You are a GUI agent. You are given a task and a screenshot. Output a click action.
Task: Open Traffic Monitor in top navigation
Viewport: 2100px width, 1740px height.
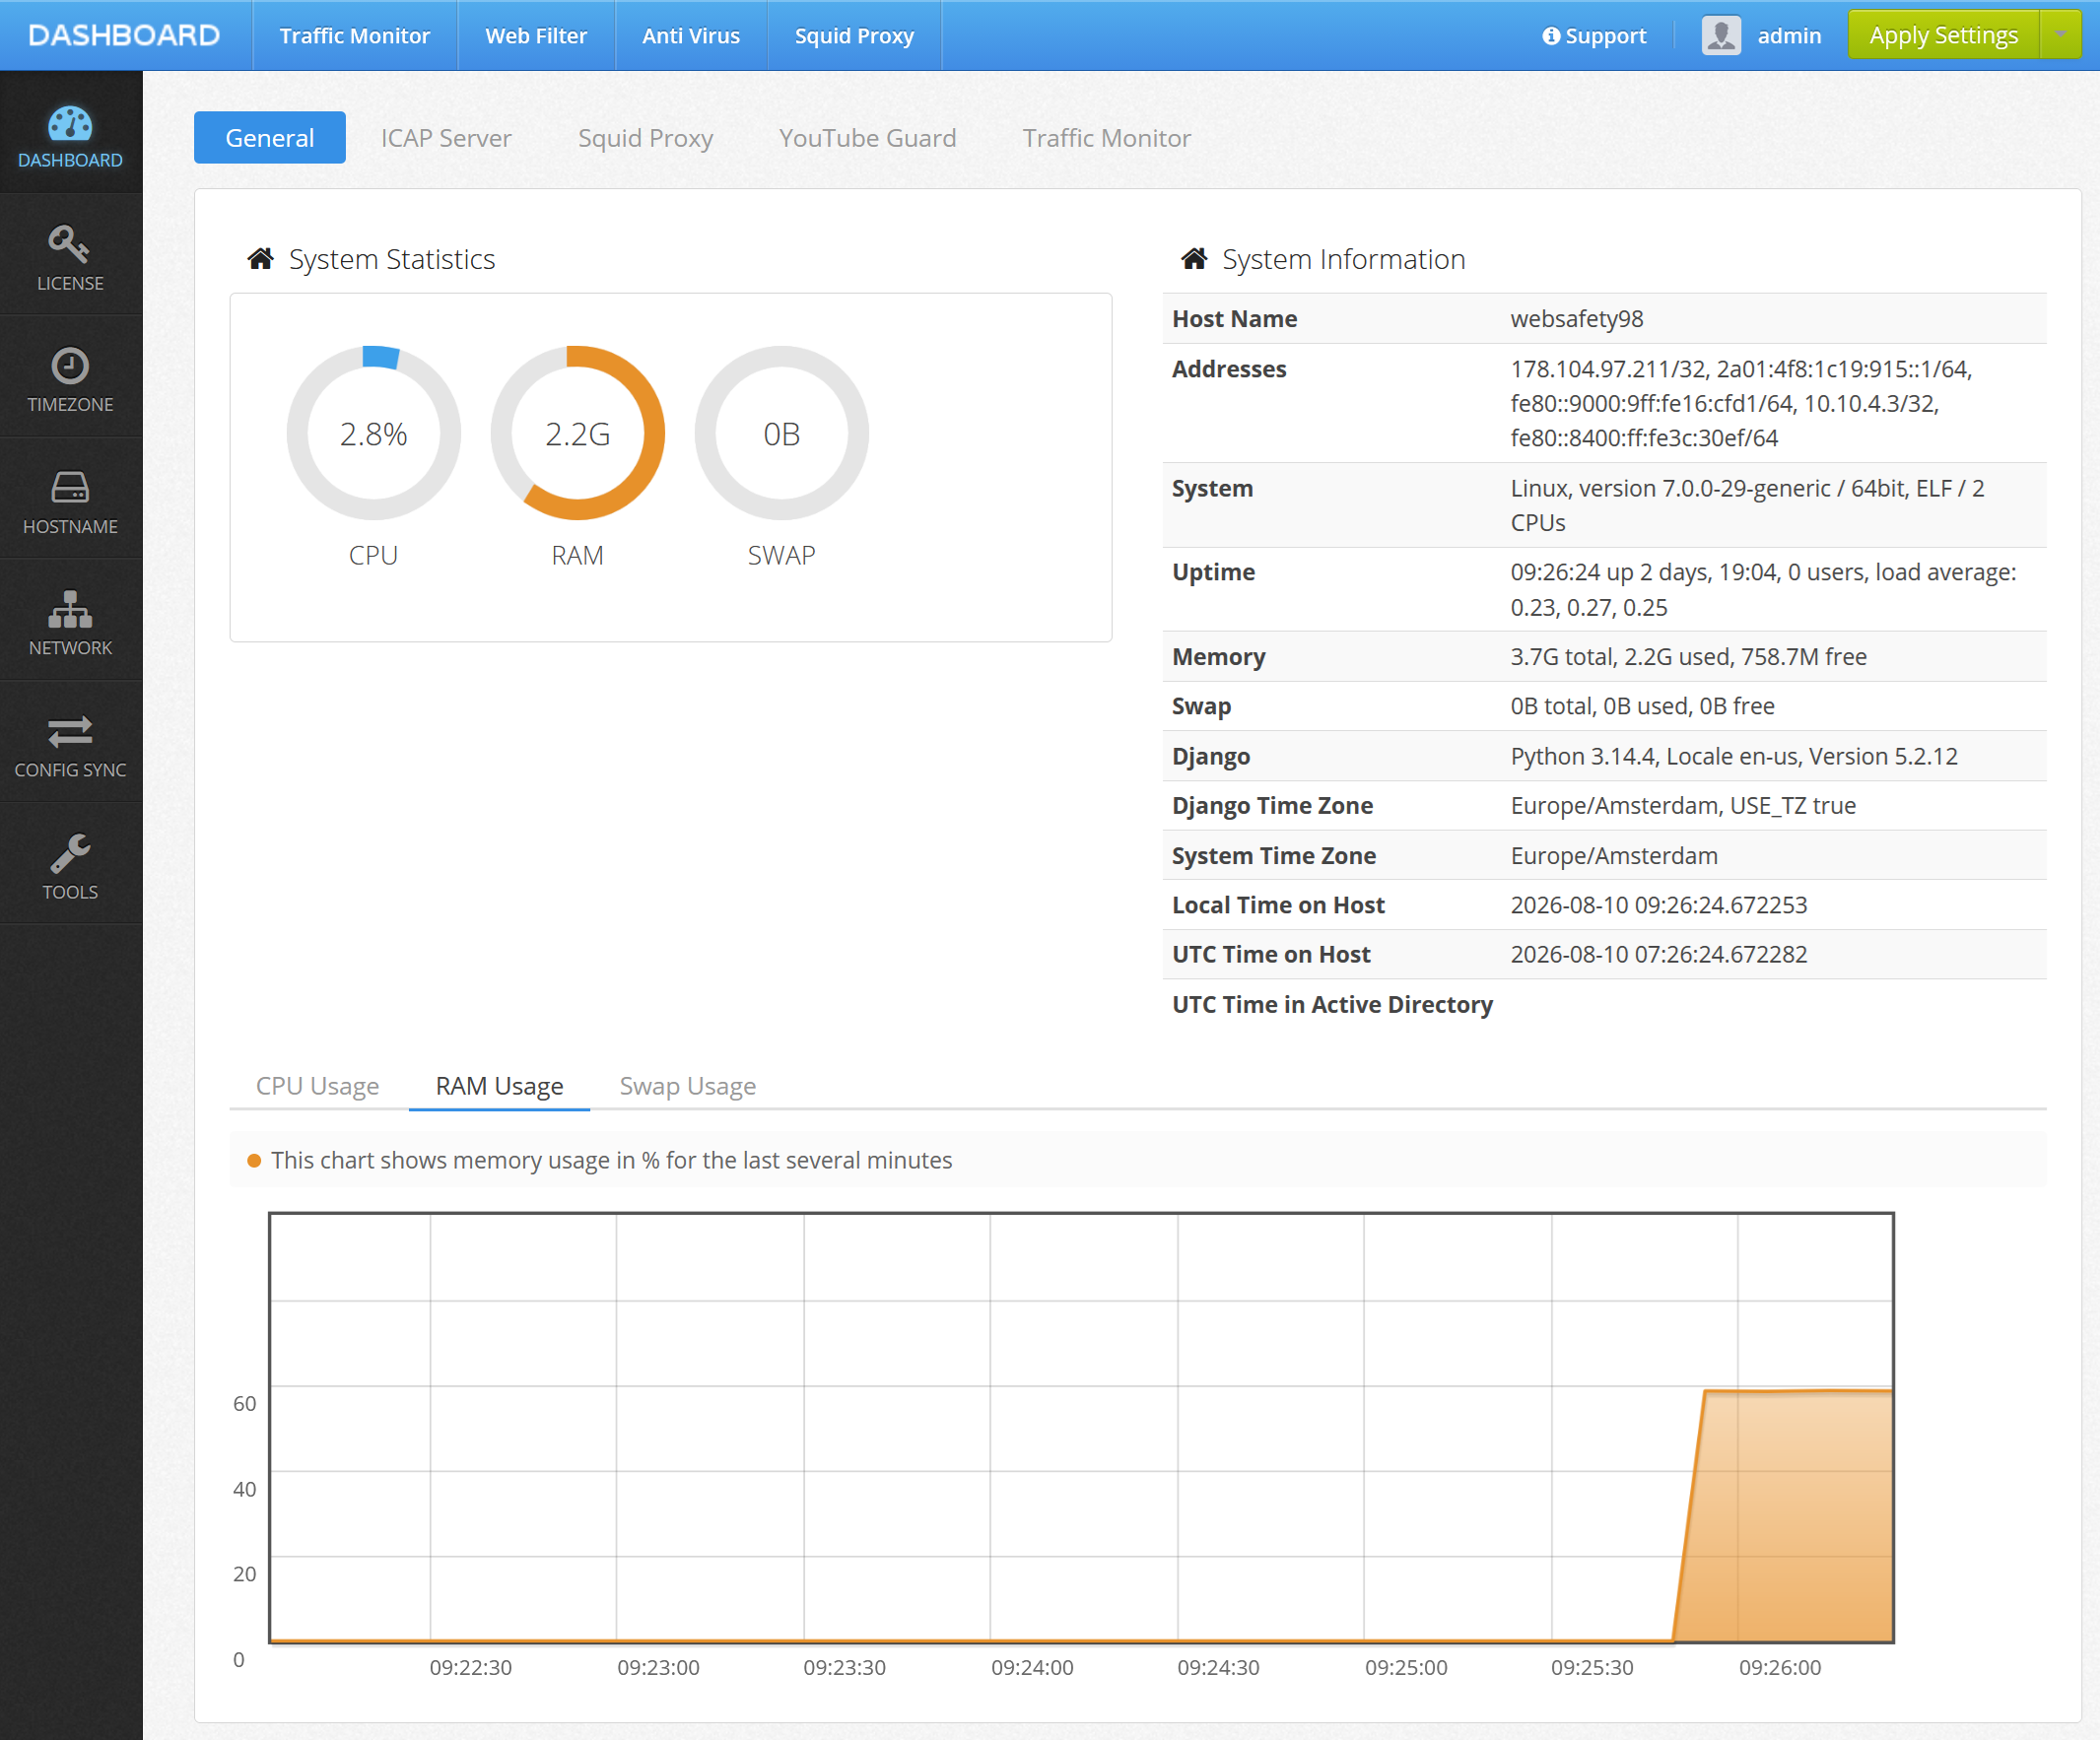354,35
